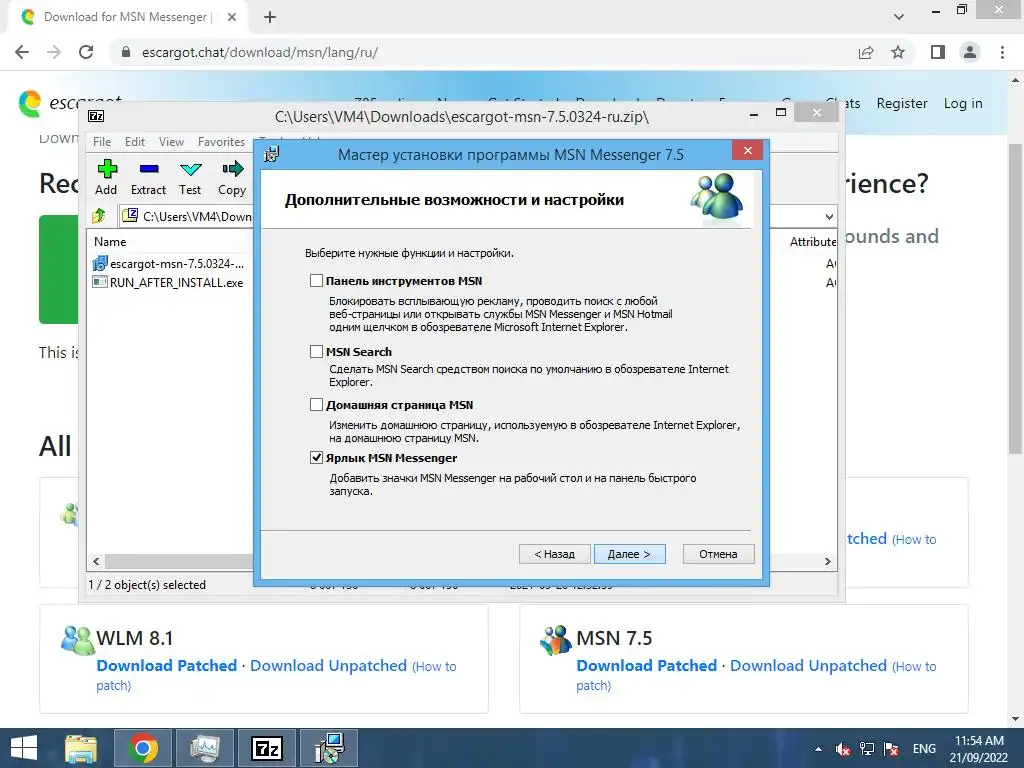Click Register in the website navigation
Viewport: 1024px width, 768px height.
pyautogui.click(x=902, y=103)
